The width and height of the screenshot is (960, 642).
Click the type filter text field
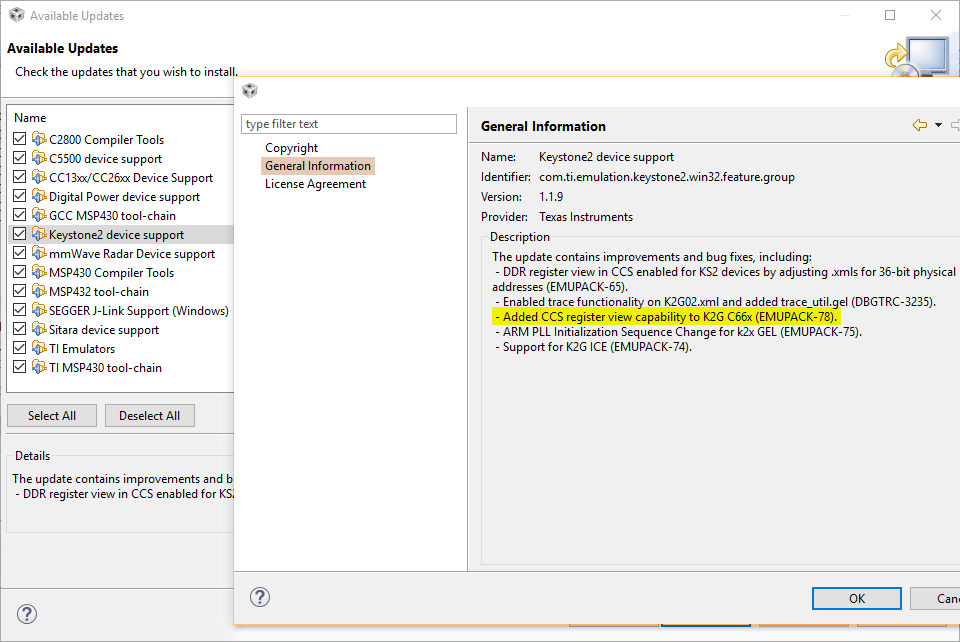(348, 123)
